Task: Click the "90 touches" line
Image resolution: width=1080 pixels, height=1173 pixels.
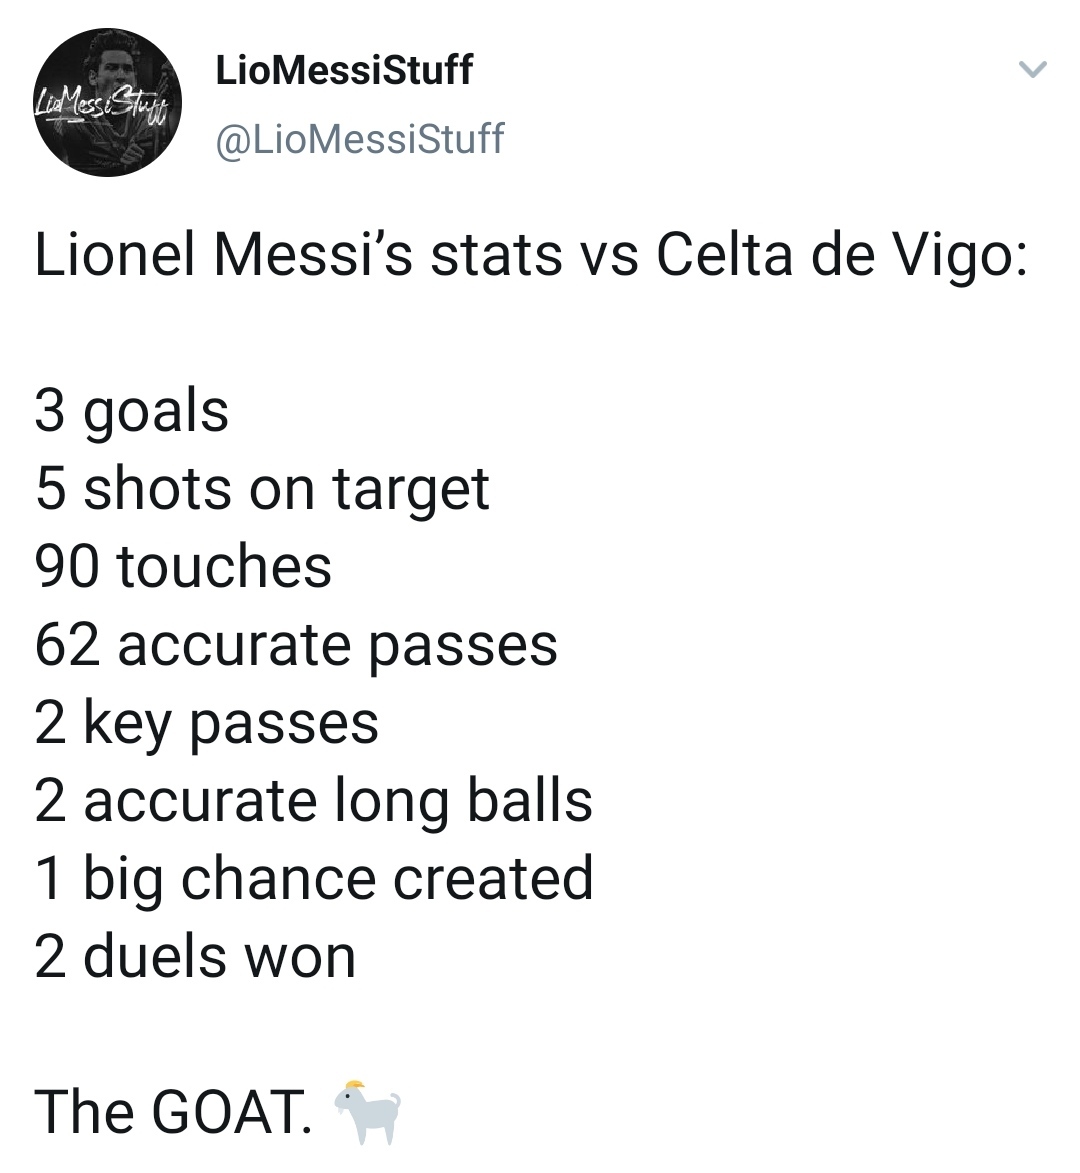Action: 182,566
